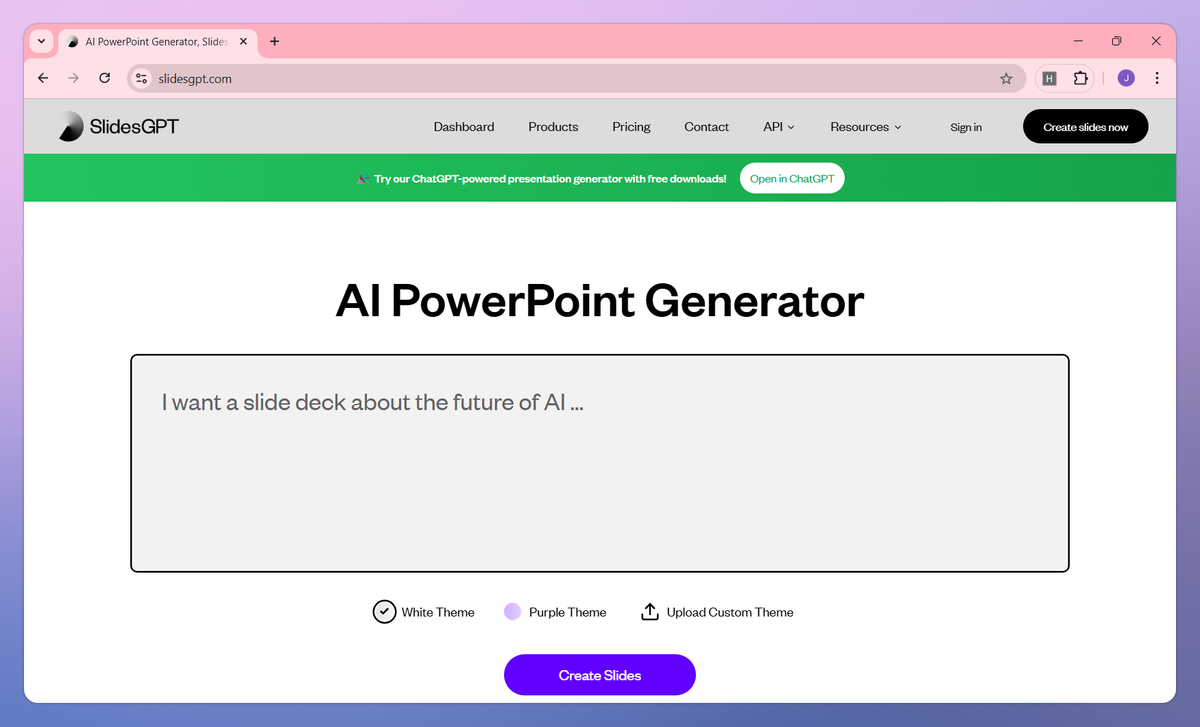Open a new tab with the plus icon

click(275, 41)
